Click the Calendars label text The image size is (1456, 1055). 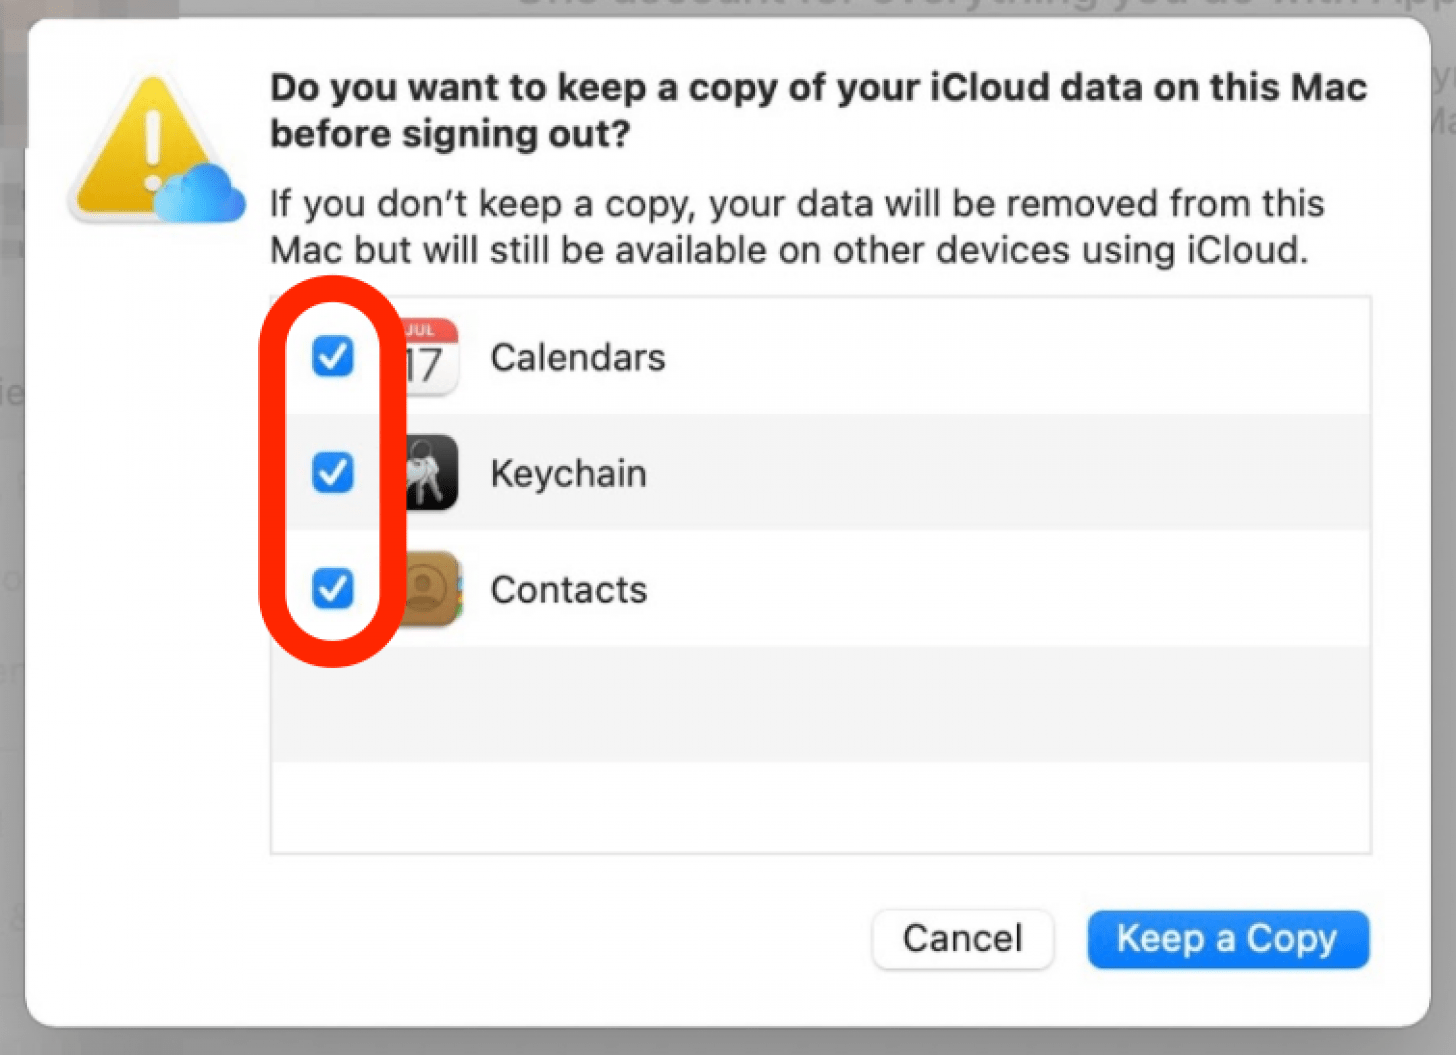point(577,357)
